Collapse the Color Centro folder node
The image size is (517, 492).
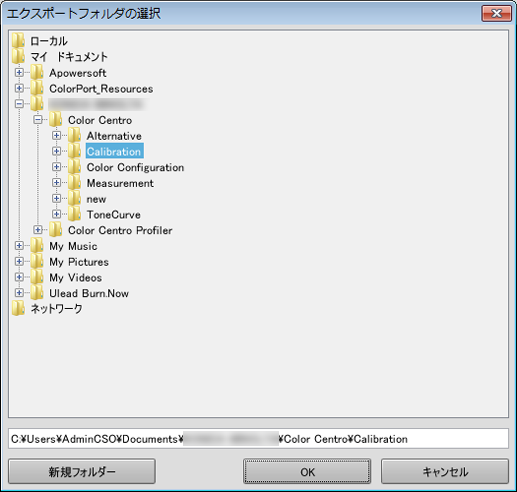(38, 120)
